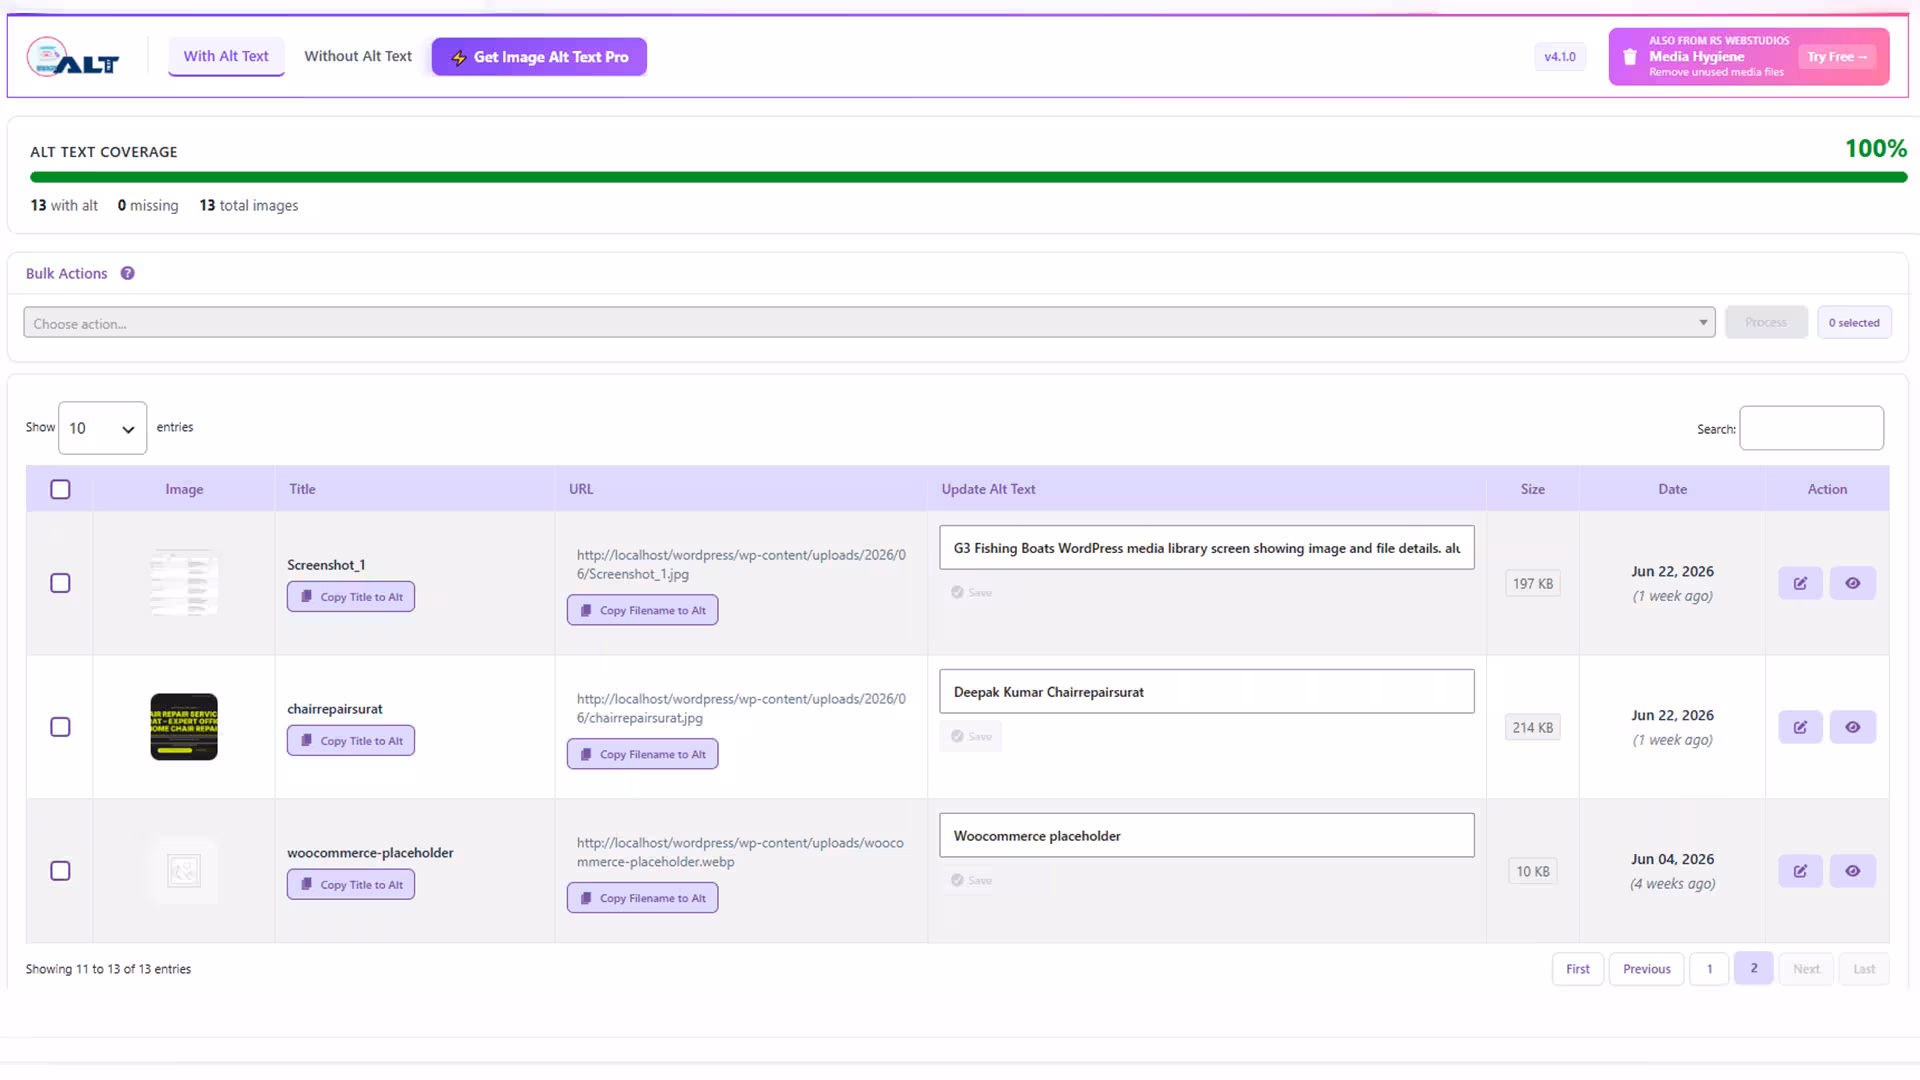Screen dimensions: 1920x1080
Task: Click the Bulk Actions heading
Action: [x=66, y=273]
